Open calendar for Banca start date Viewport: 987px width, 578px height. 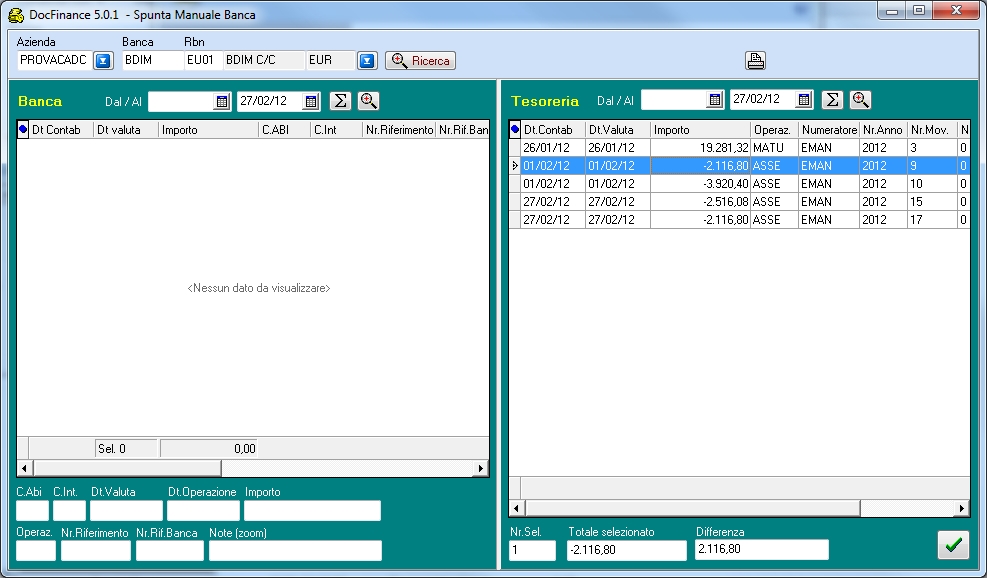tap(222, 101)
